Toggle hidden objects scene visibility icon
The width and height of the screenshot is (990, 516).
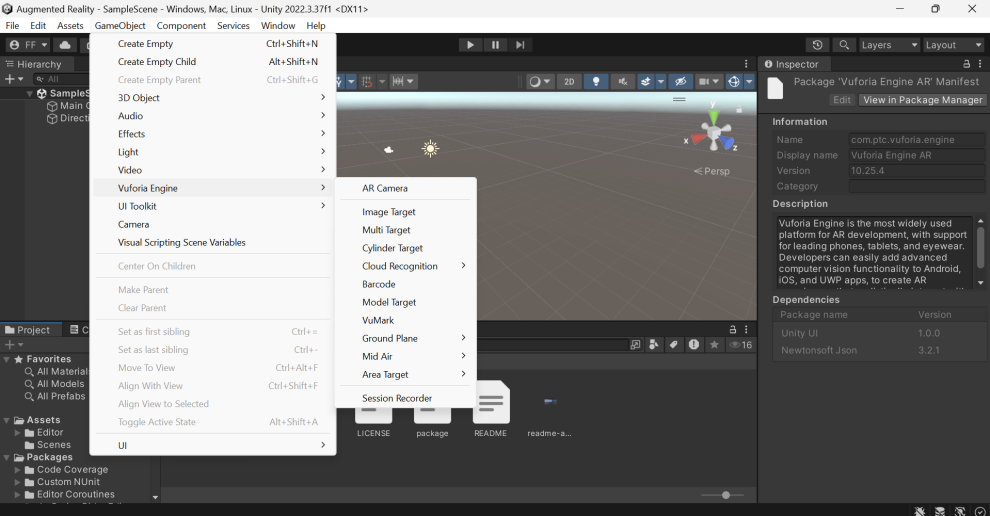(680, 81)
